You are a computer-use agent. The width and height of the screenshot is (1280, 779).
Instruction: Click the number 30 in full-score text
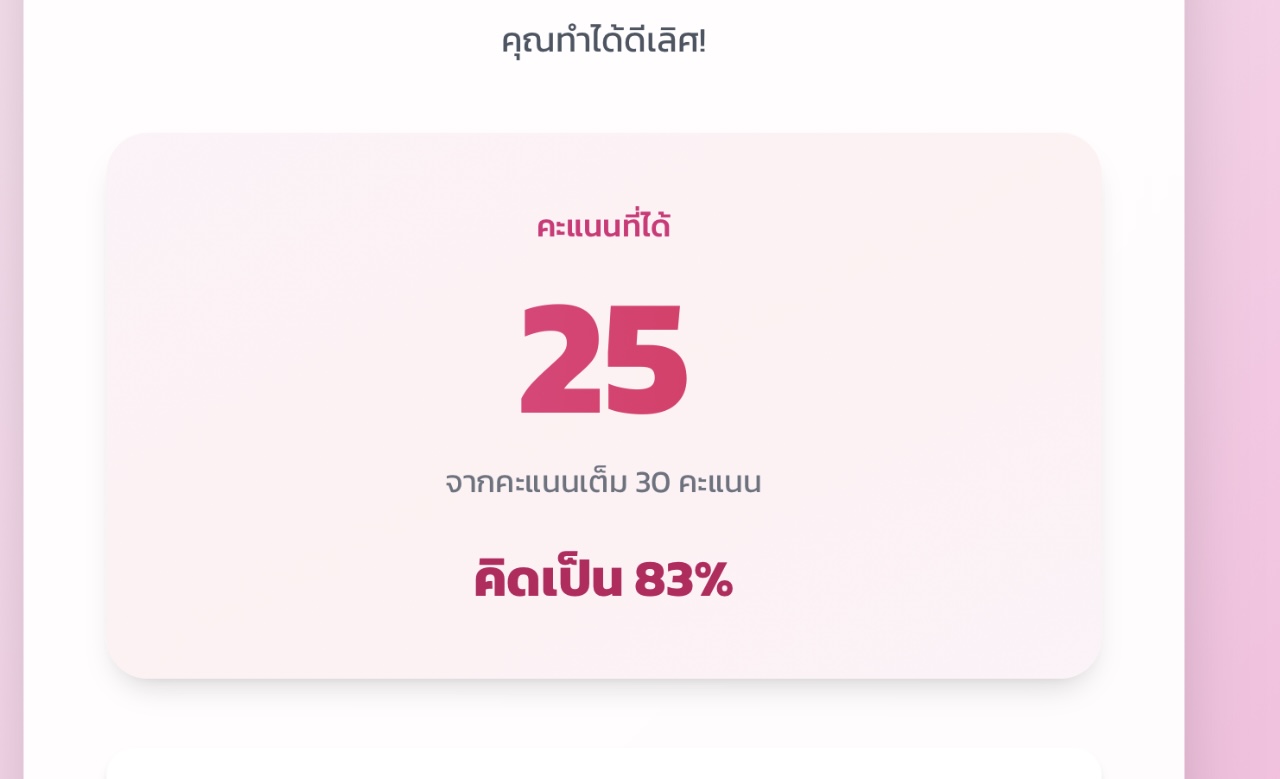coord(652,483)
